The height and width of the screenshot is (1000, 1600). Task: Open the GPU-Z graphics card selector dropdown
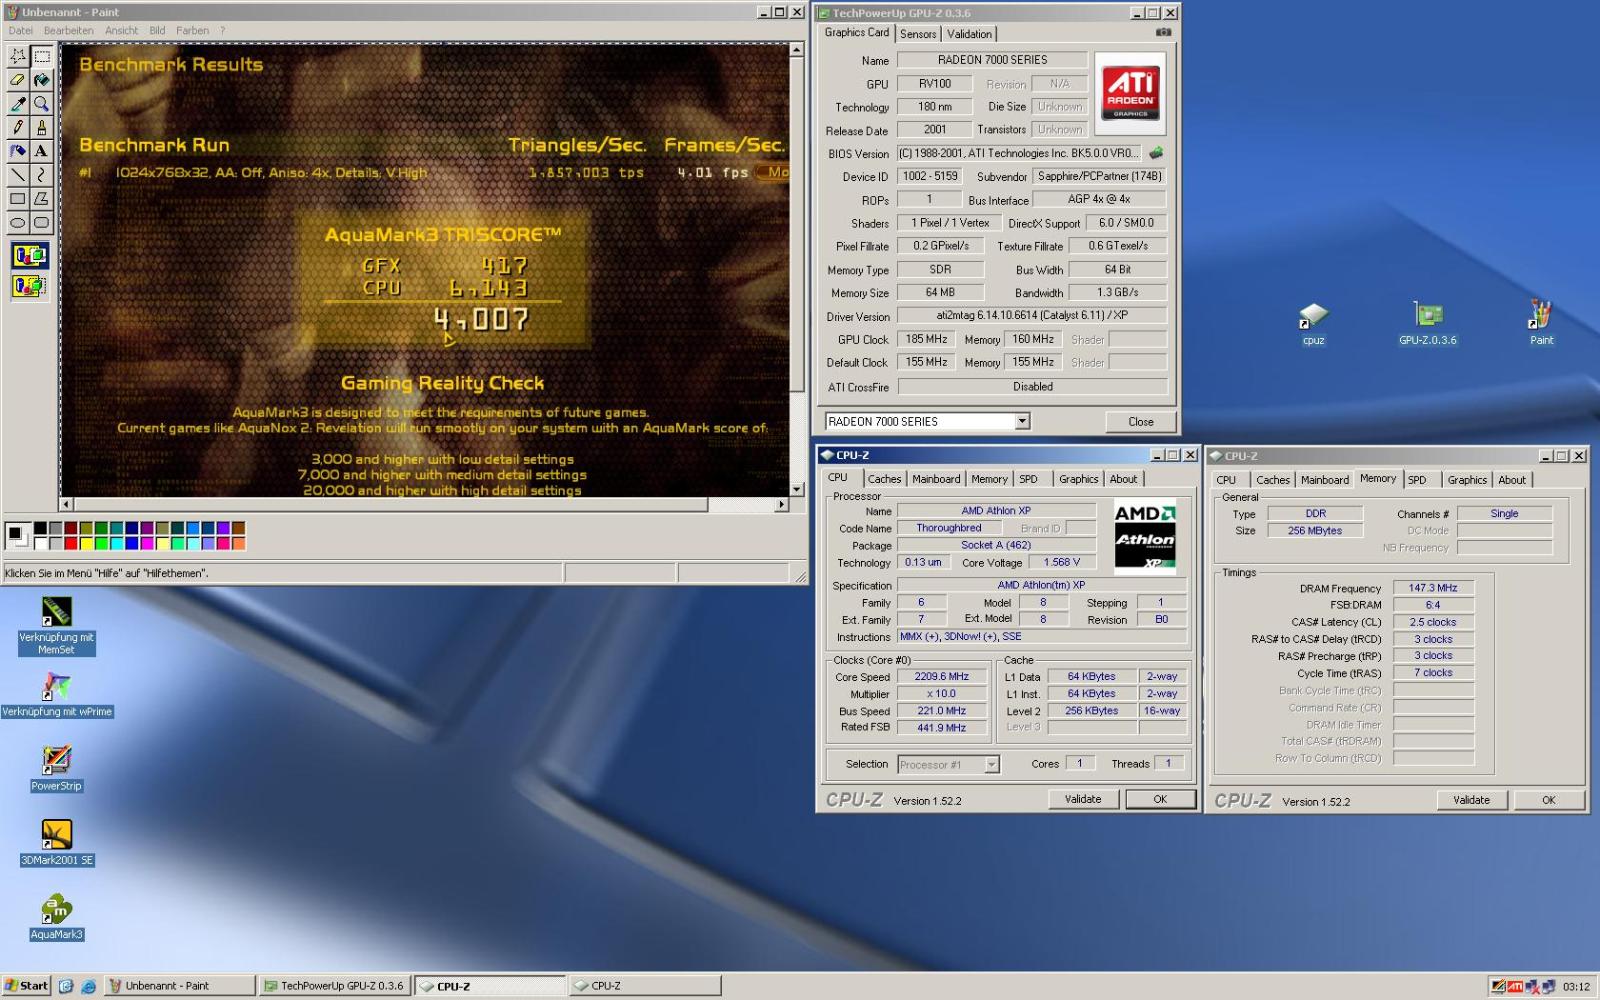pos(1022,421)
